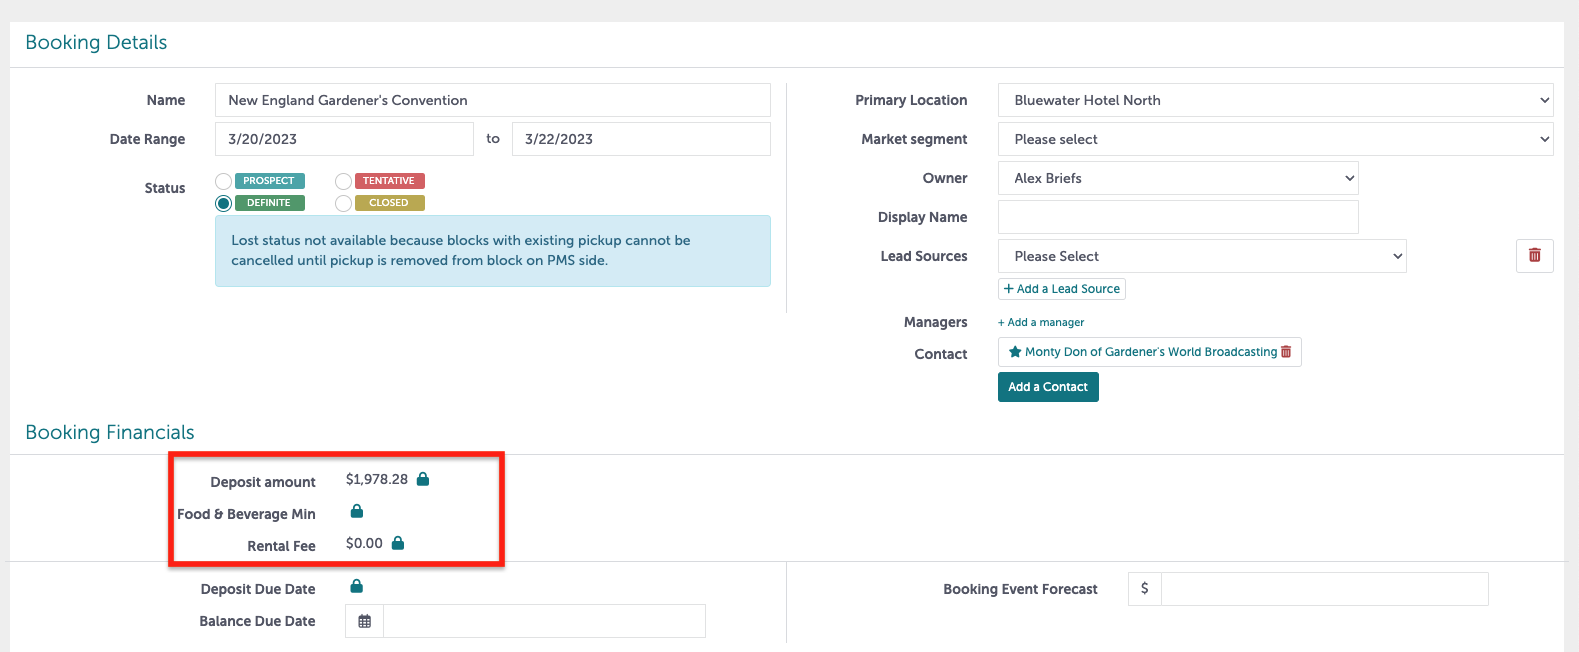Click the star icon on Monty Don contact

pos(1015,352)
